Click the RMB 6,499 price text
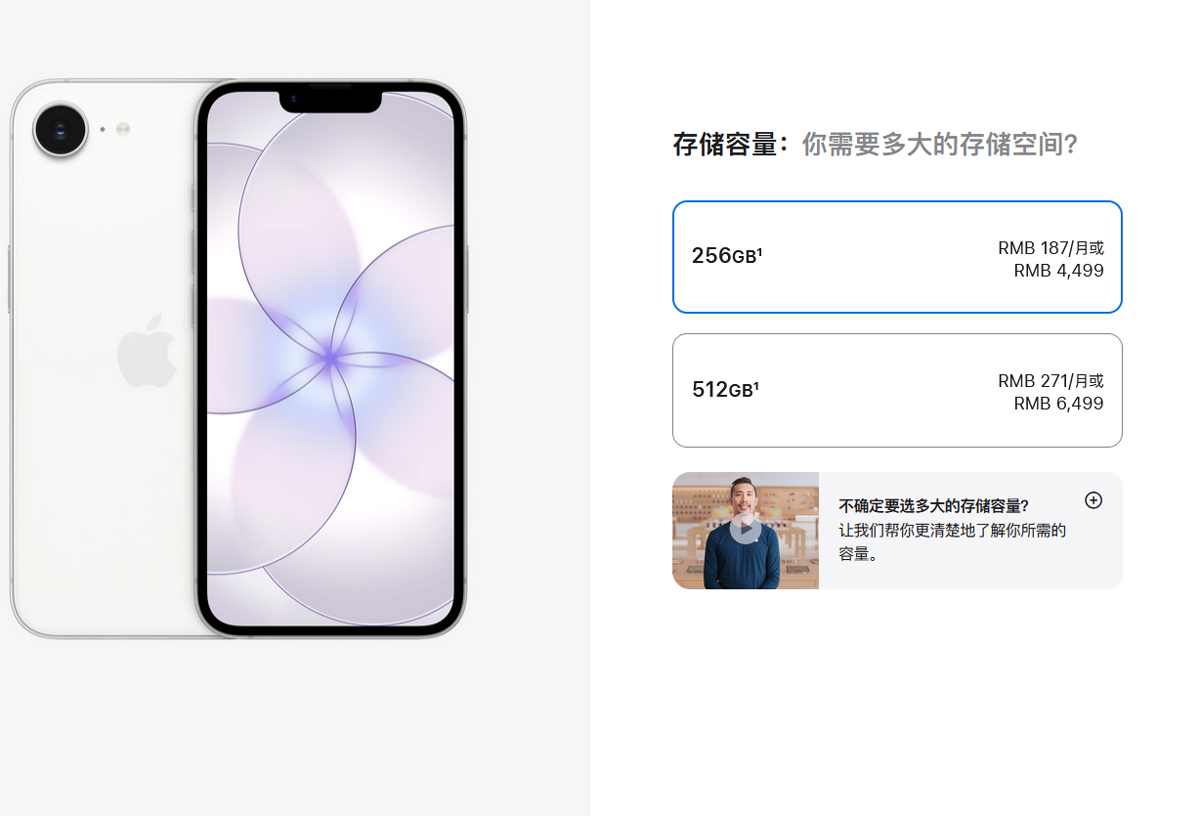The image size is (1200, 816). [1059, 404]
